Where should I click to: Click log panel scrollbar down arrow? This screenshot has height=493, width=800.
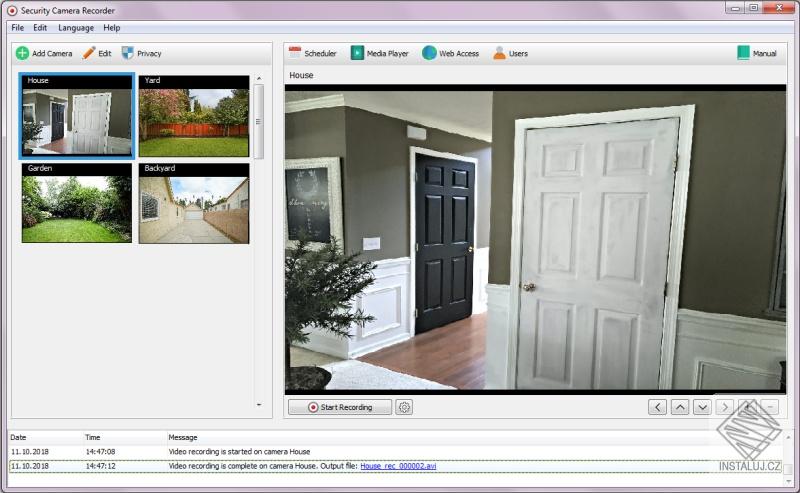789,481
